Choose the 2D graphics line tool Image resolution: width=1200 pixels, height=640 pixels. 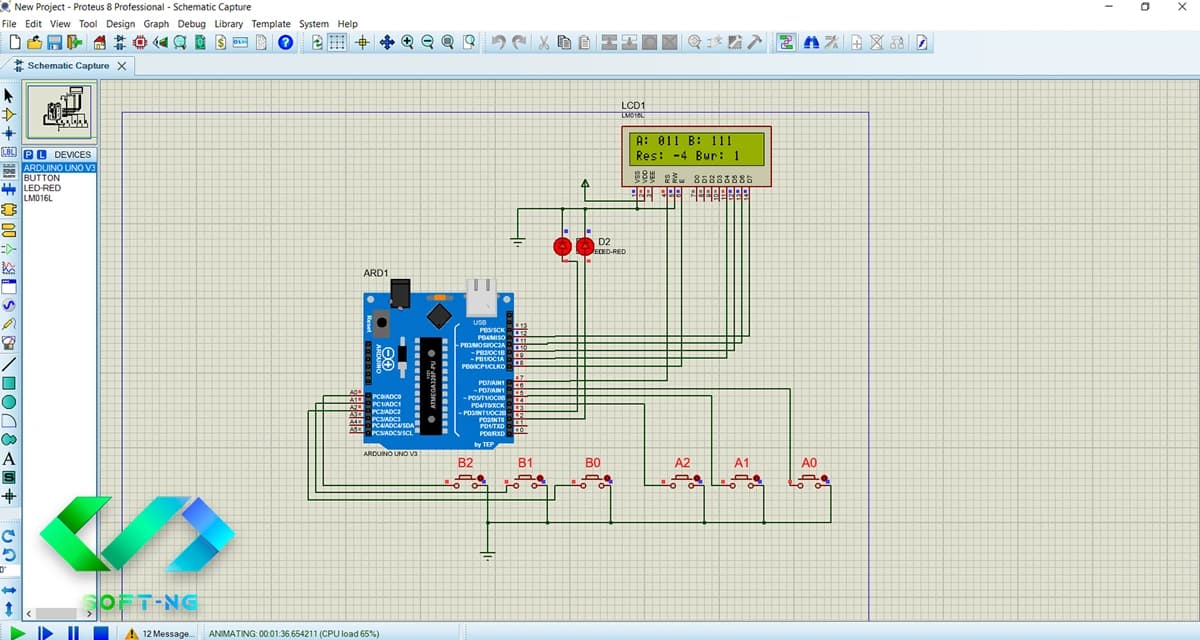pos(9,364)
